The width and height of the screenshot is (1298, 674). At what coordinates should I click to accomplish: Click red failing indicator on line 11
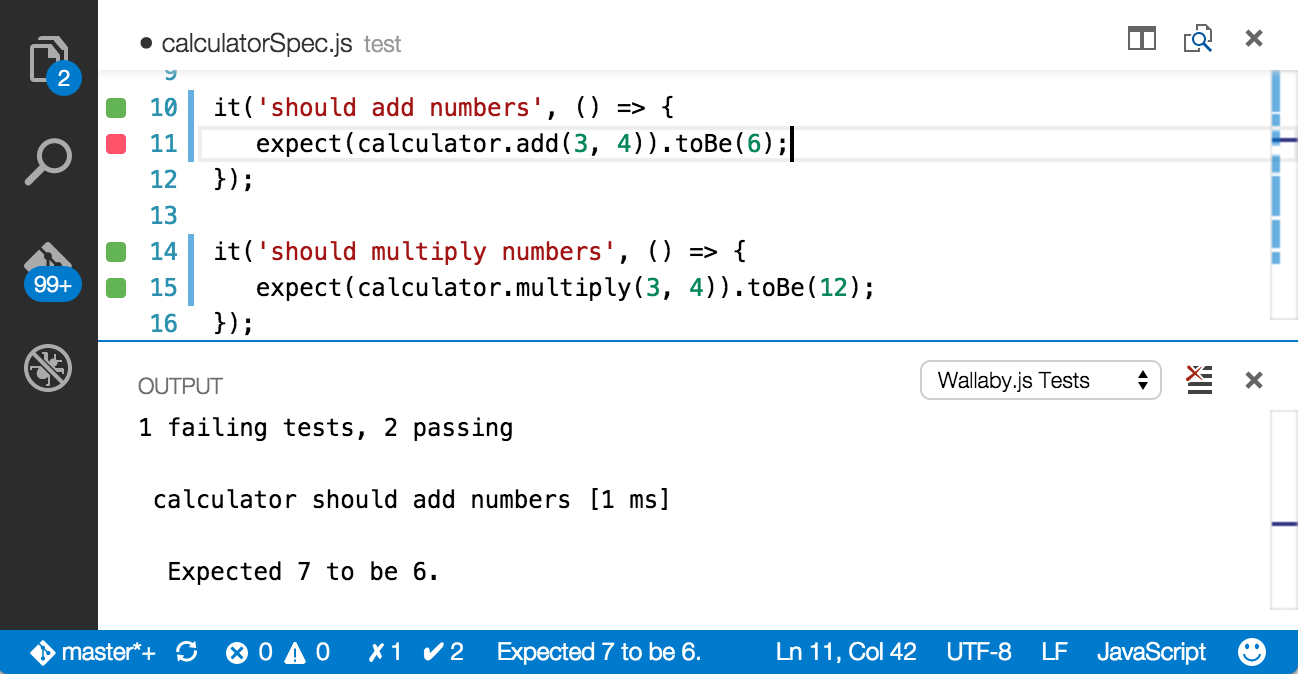click(x=116, y=144)
